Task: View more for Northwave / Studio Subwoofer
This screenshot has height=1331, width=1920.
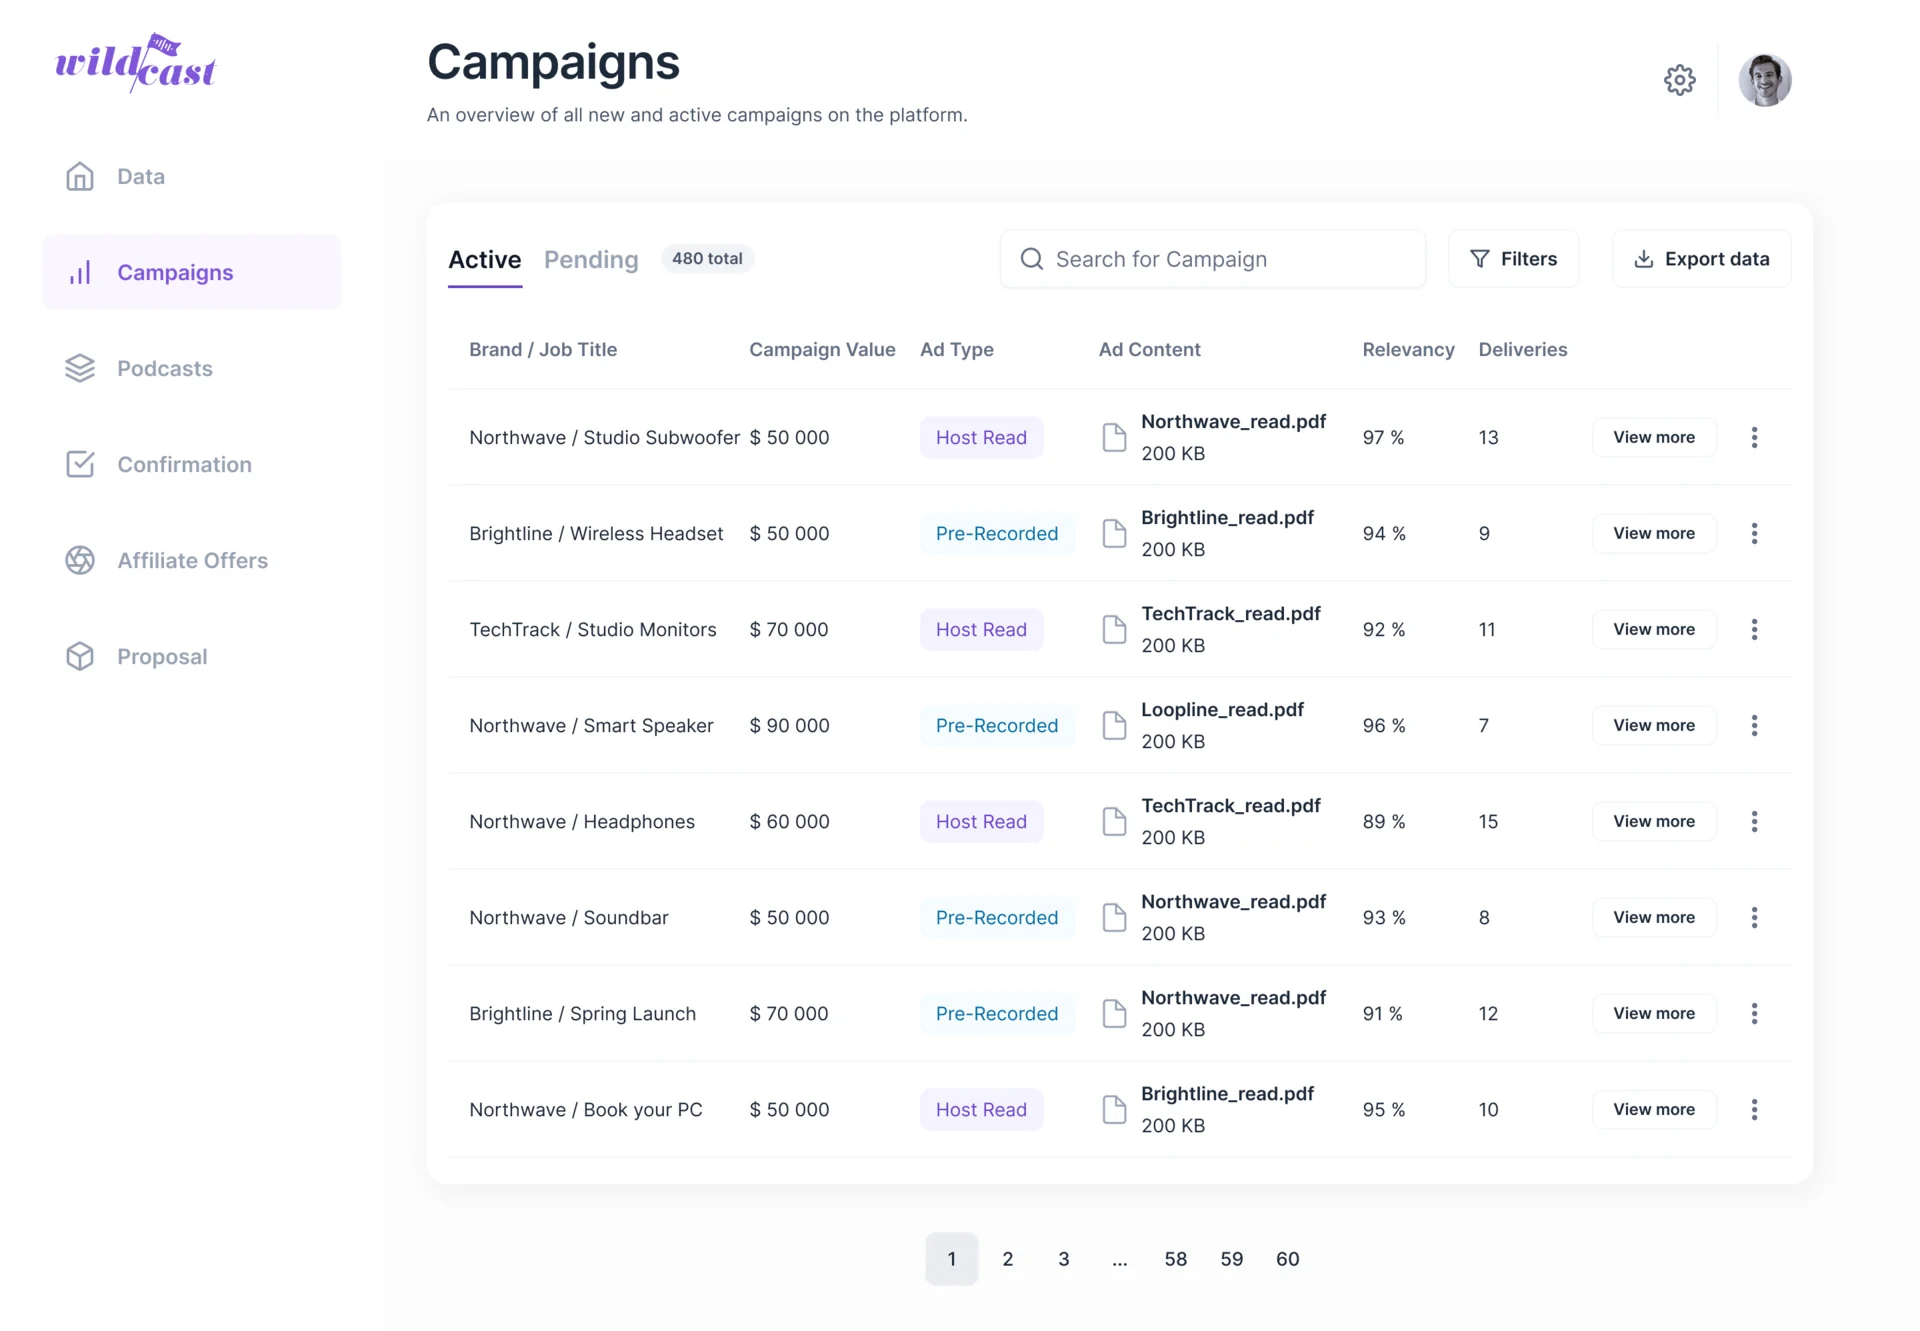Action: [x=1654, y=437]
